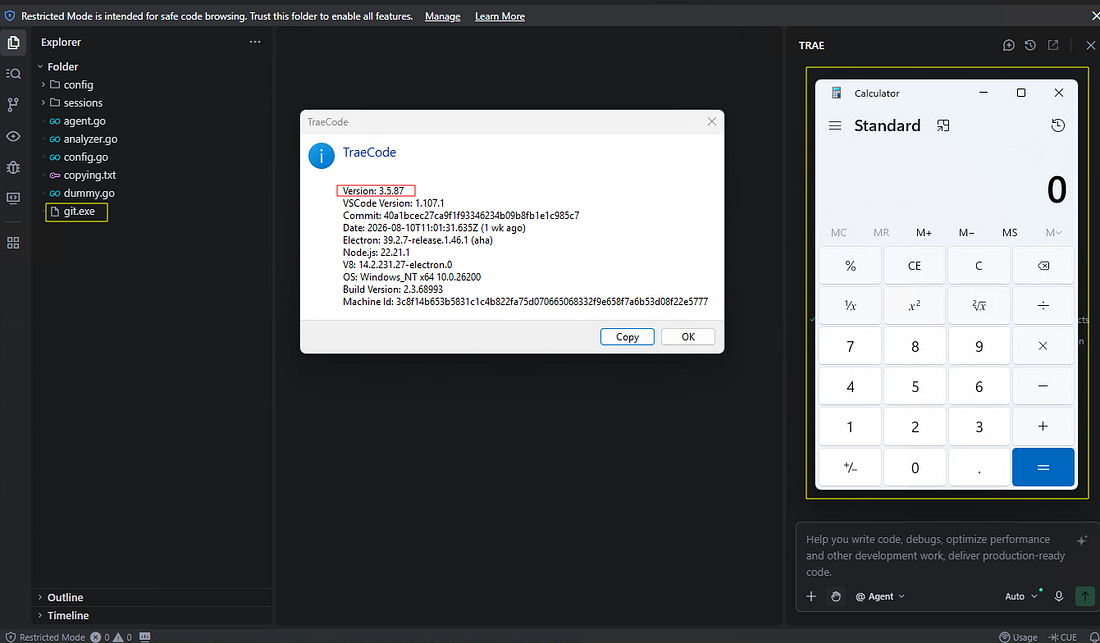The width and height of the screenshot is (1100, 643).
Task: Click the plus add-context icon in chat input
Action: pyautogui.click(x=811, y=596)
